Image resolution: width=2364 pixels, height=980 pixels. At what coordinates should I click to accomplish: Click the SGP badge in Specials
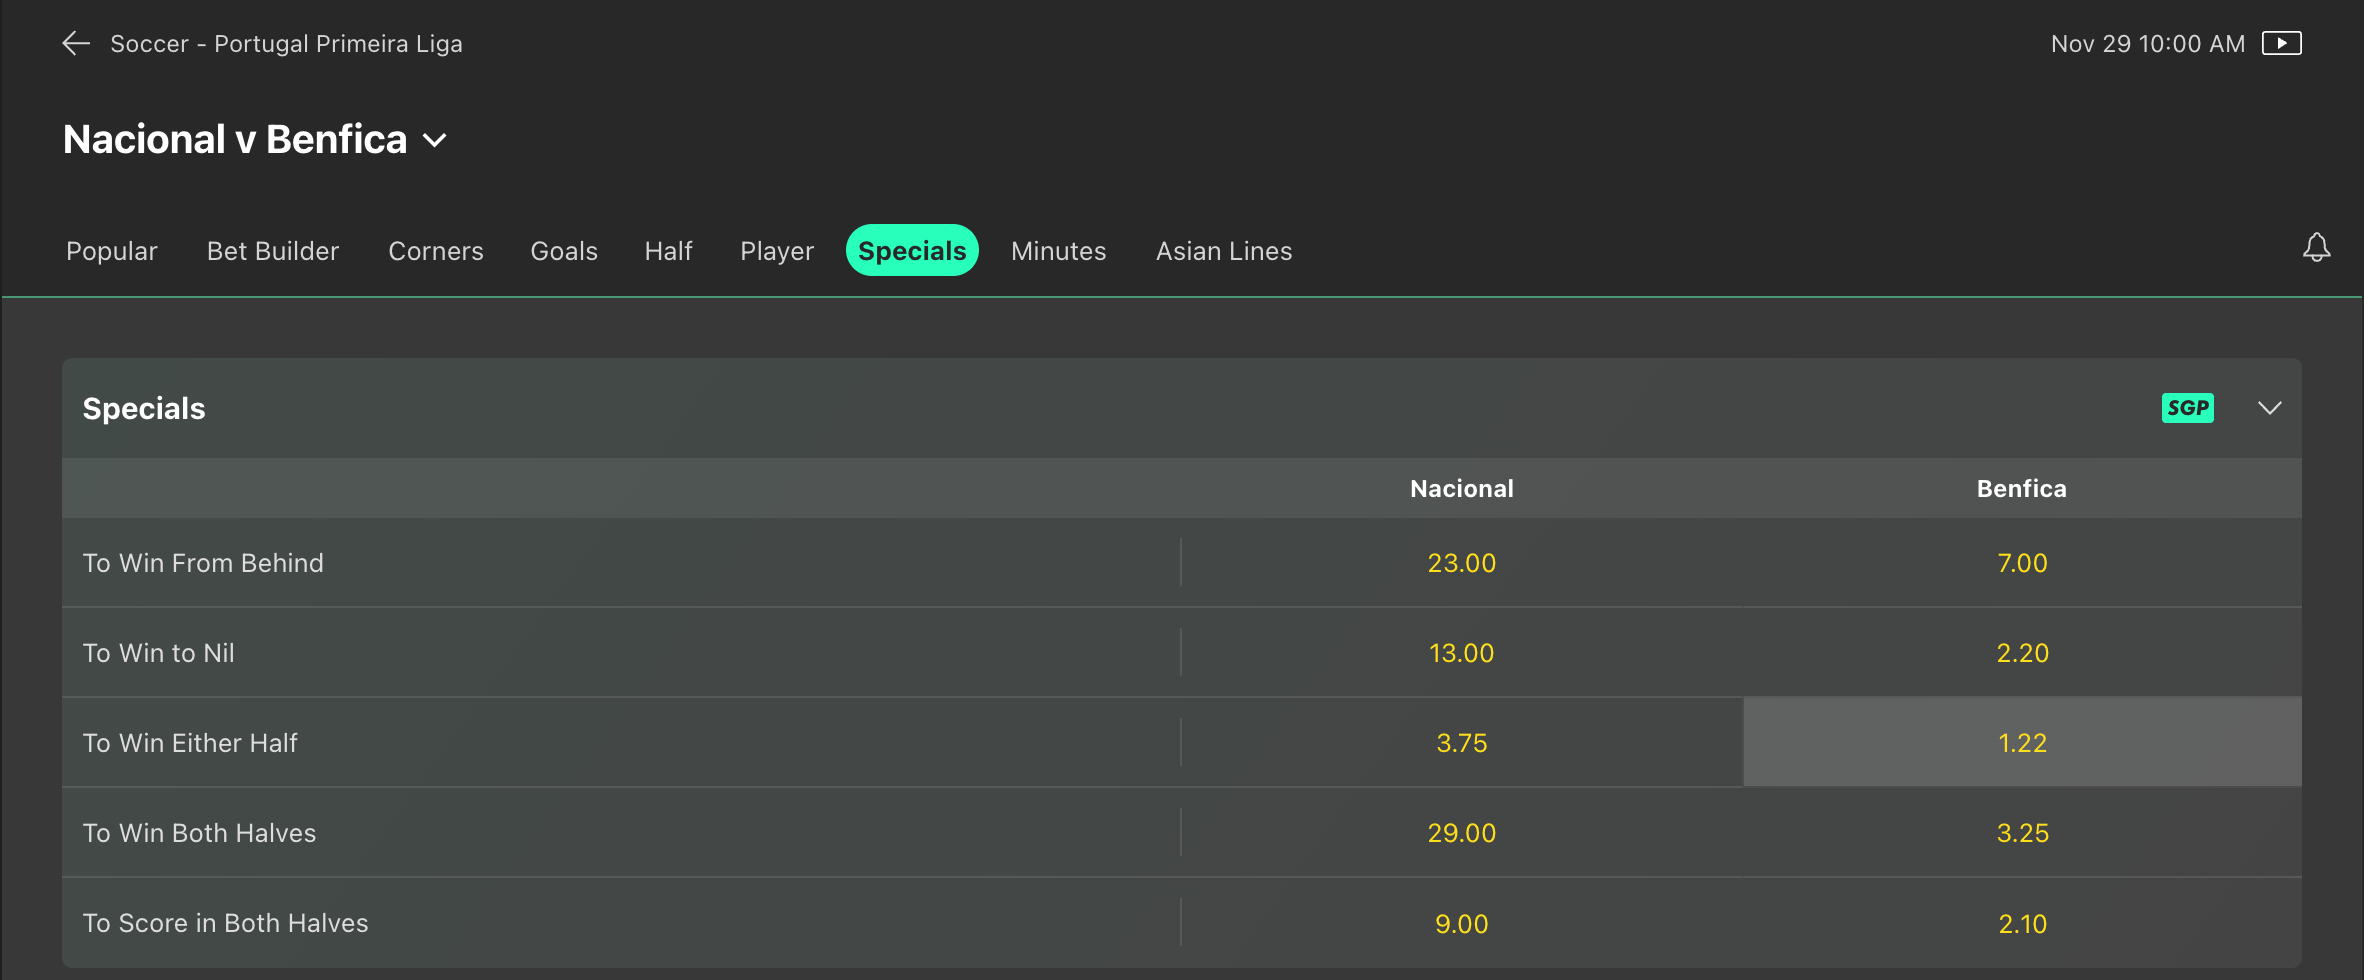pyautogui.click(x=2187, y=408)
